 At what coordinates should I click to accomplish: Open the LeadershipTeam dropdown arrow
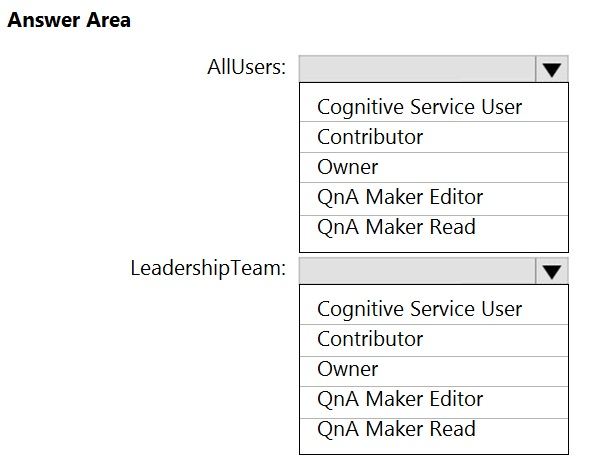[552, 271]
